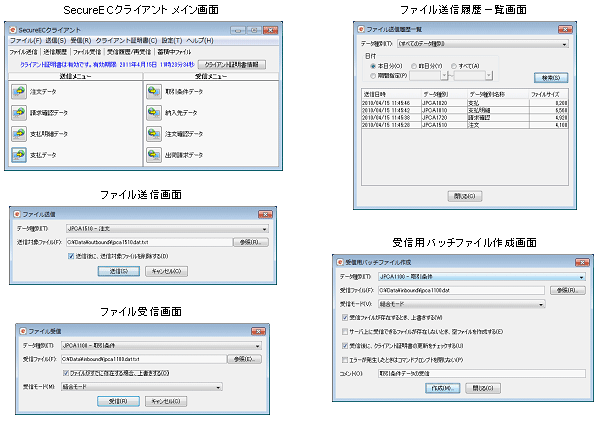Image resolution: width=599 pixels, height=421 pixels.
Task: Click 閉じる in the batch file dialog
Action: click(x=483, y=388)
